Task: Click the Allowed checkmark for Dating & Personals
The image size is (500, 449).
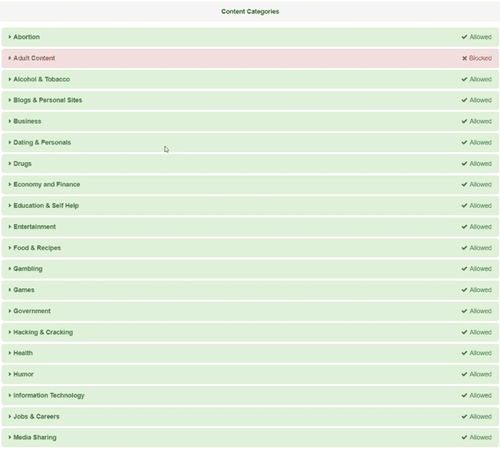Action: coord(464,143)
